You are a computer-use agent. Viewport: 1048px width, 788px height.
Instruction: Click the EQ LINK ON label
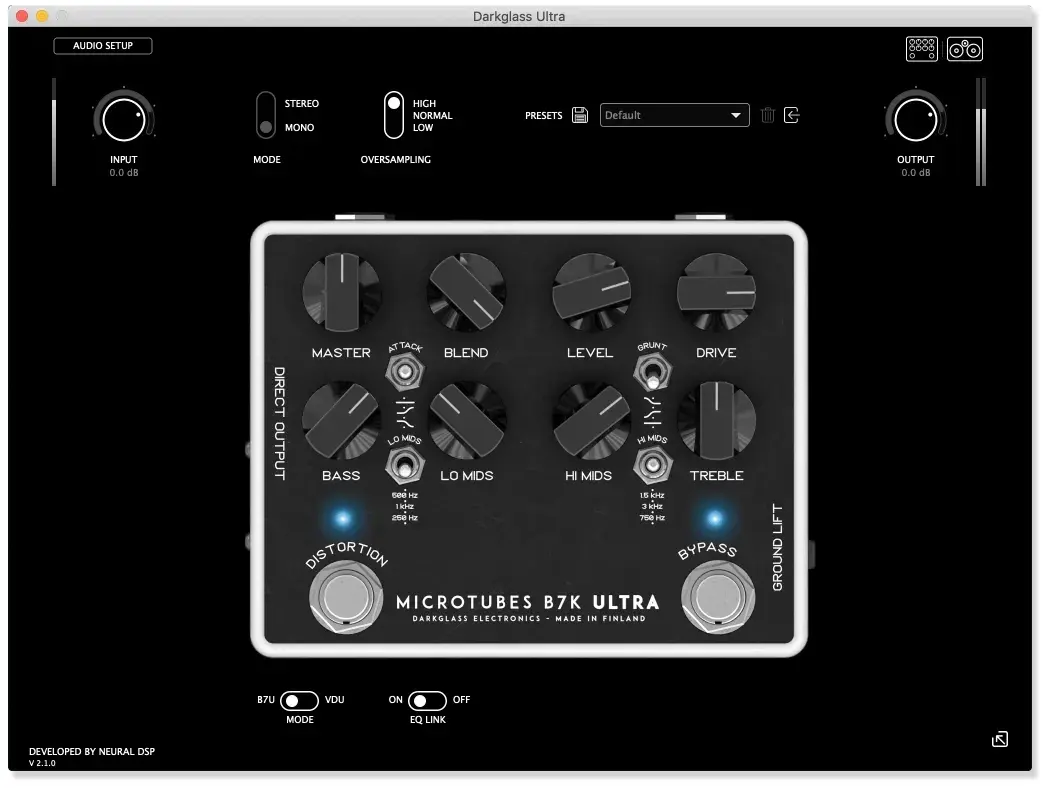[x=396, y=700]
